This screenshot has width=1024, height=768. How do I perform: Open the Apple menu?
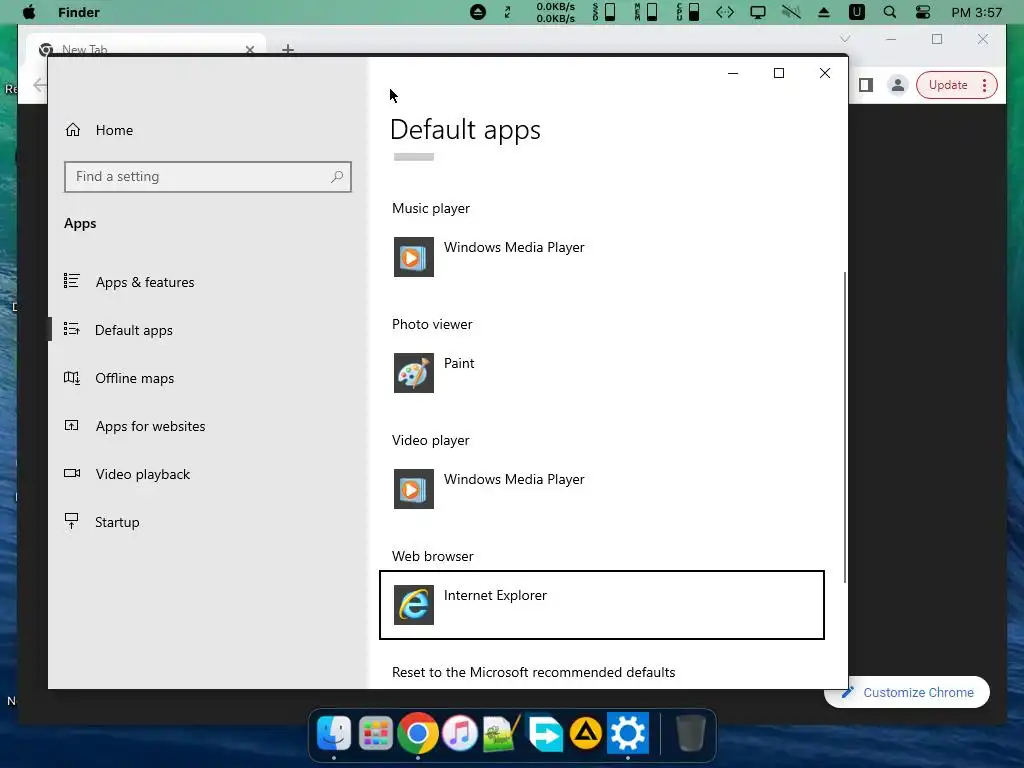click(29, 12)
